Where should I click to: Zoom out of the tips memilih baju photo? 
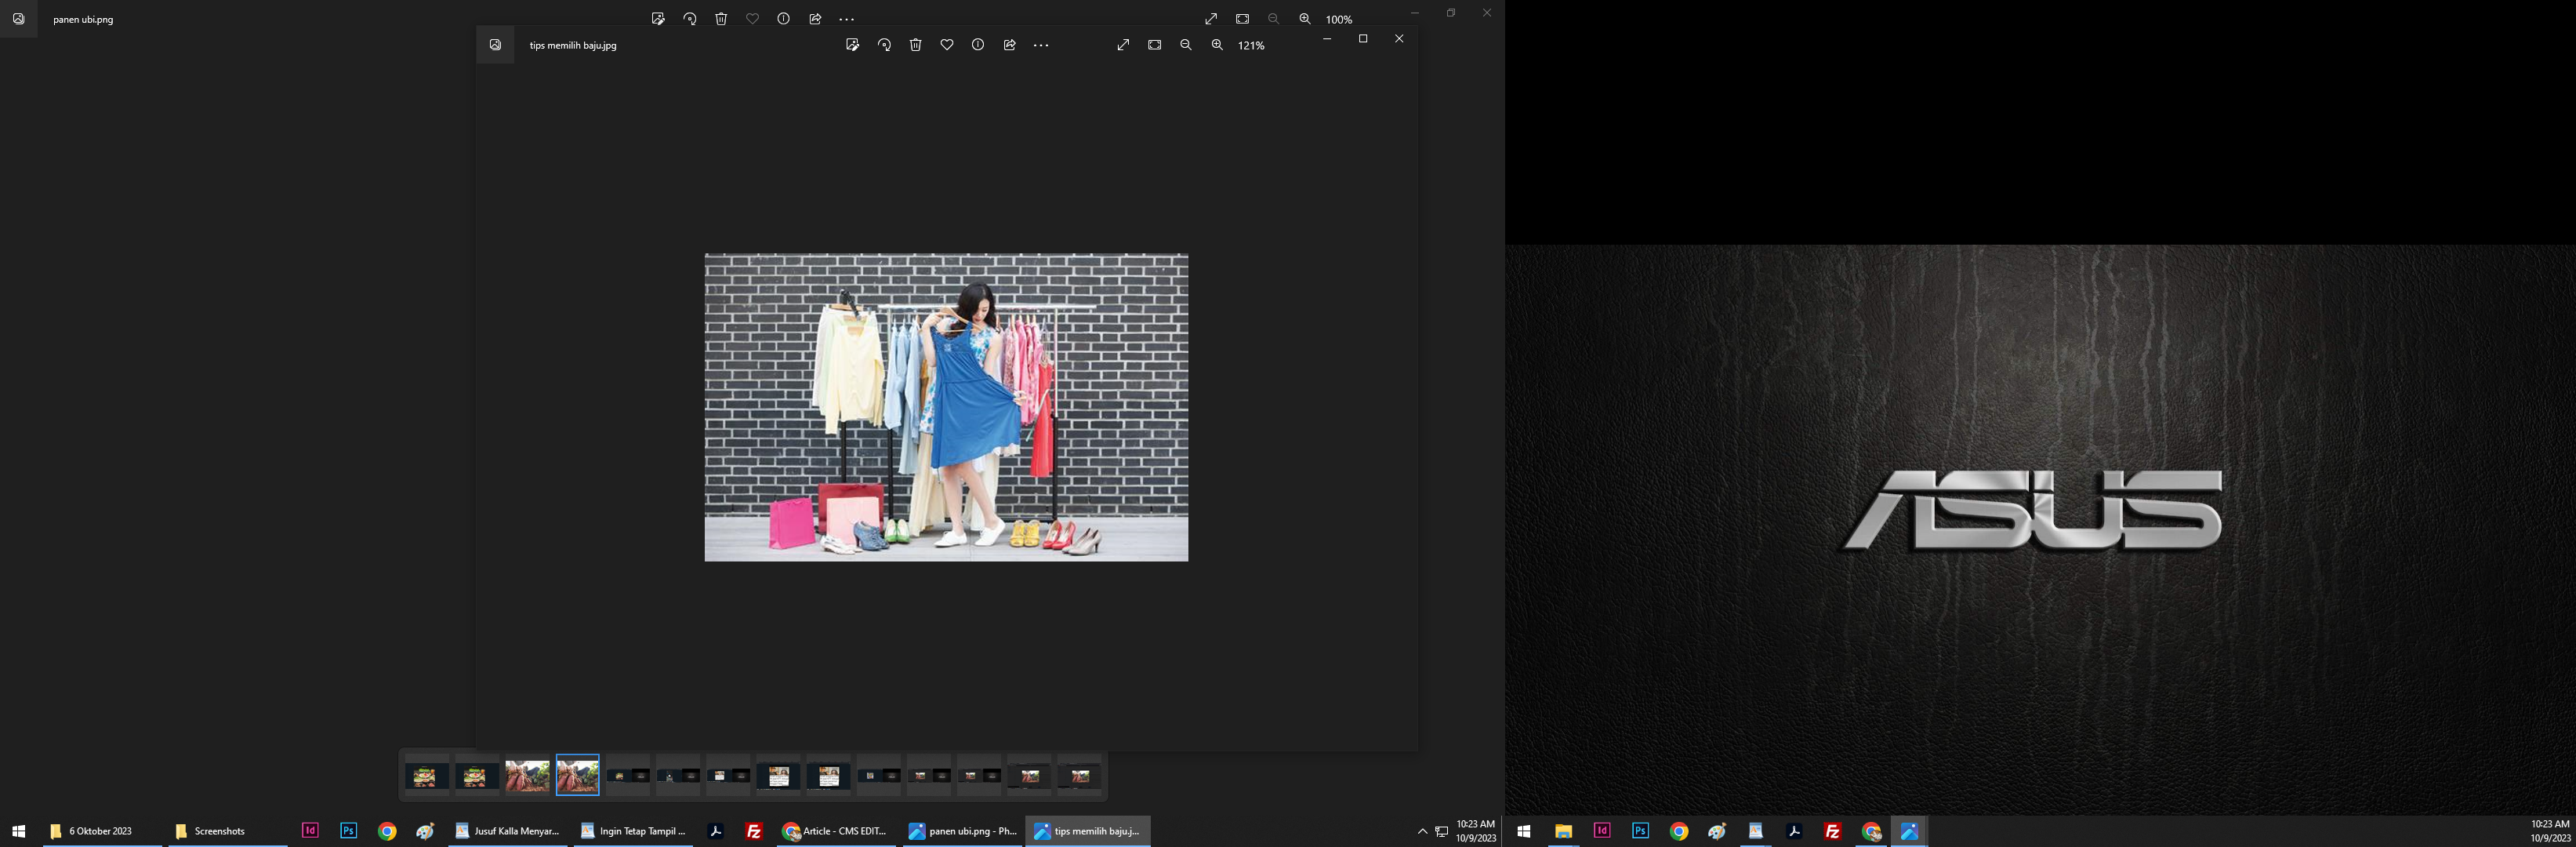coord(1186,45)
